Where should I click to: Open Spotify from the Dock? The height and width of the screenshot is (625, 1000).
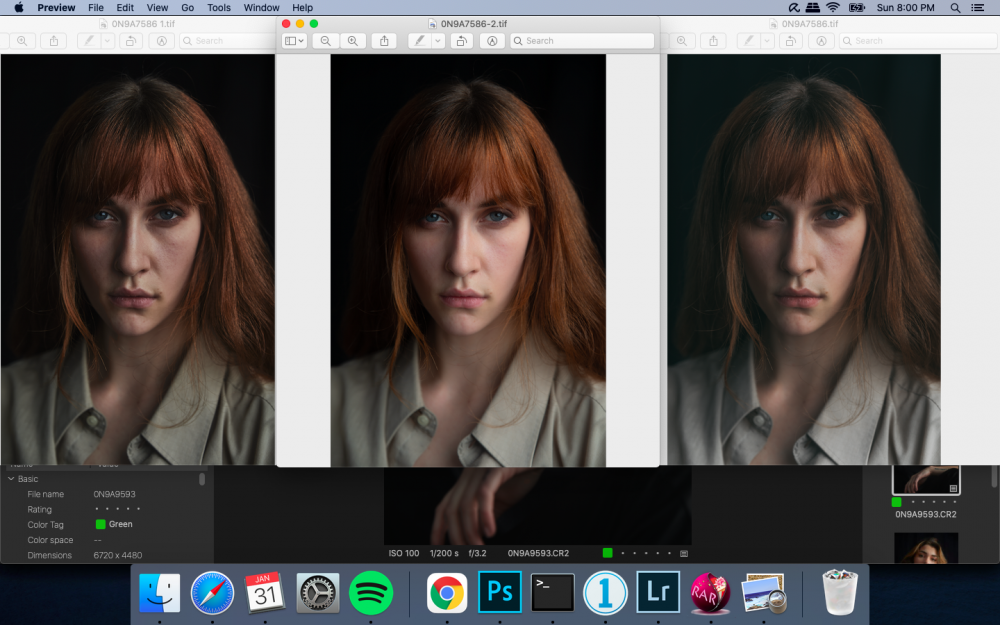pyautogui.click(x=370, y=592)
